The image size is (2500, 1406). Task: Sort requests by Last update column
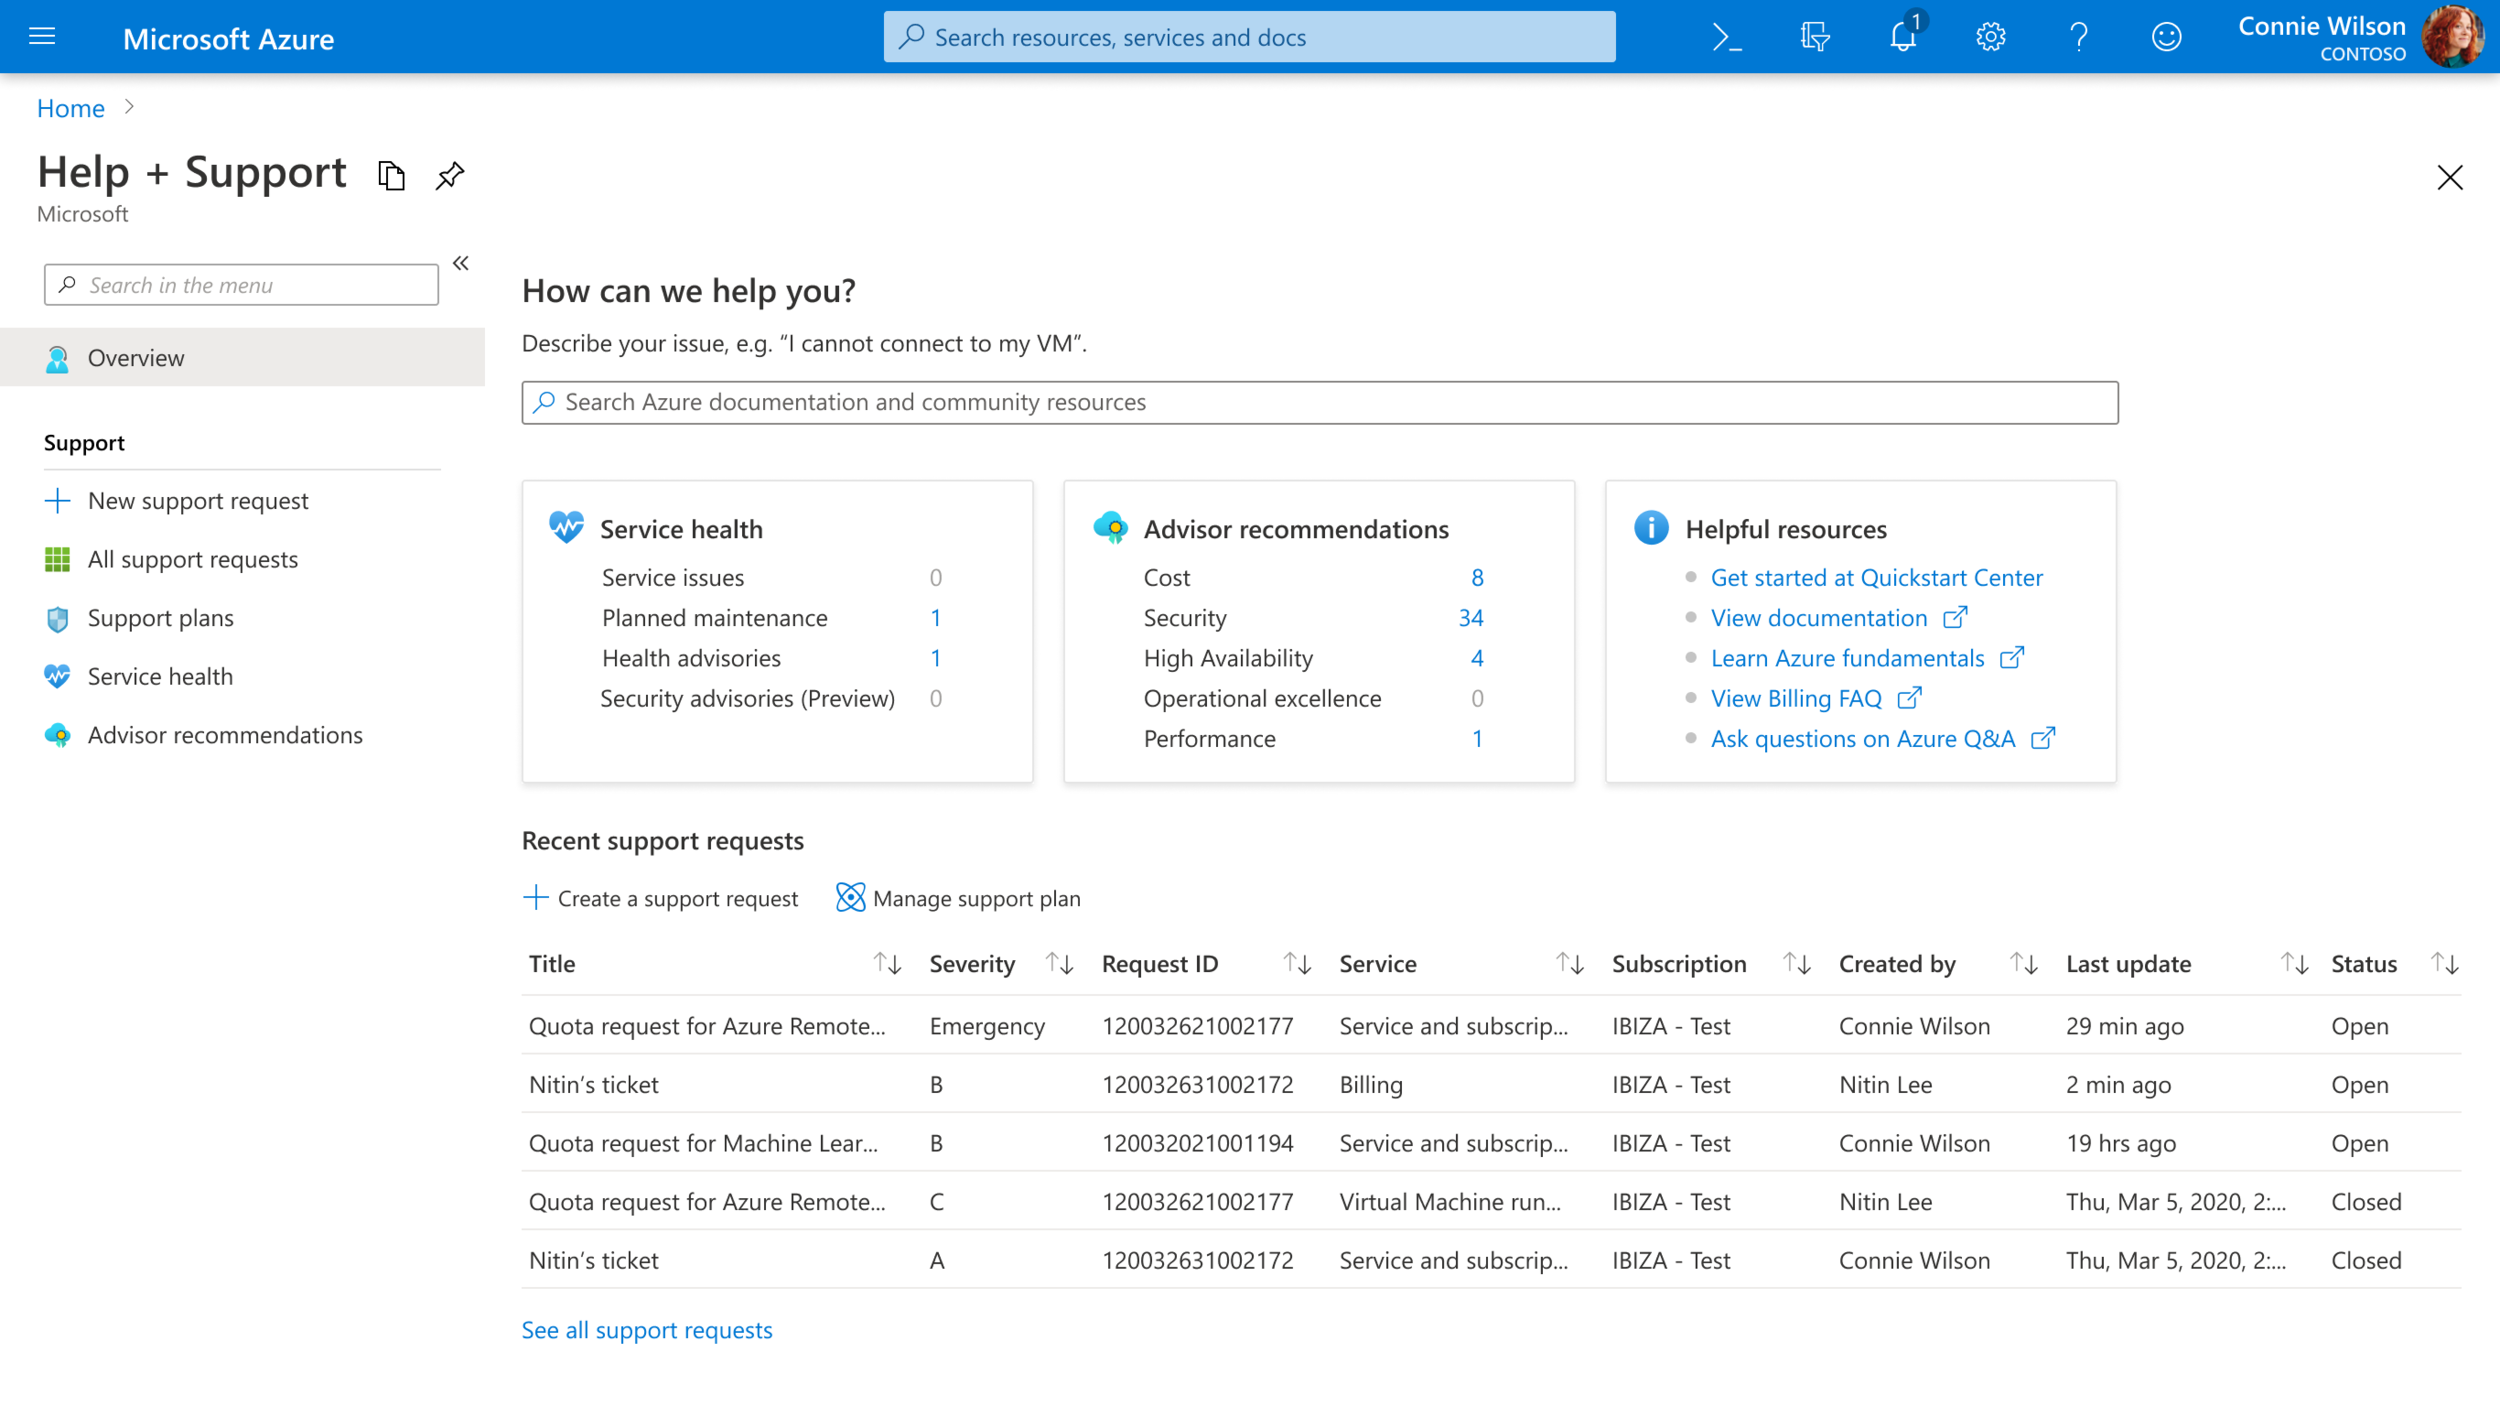2294,963
